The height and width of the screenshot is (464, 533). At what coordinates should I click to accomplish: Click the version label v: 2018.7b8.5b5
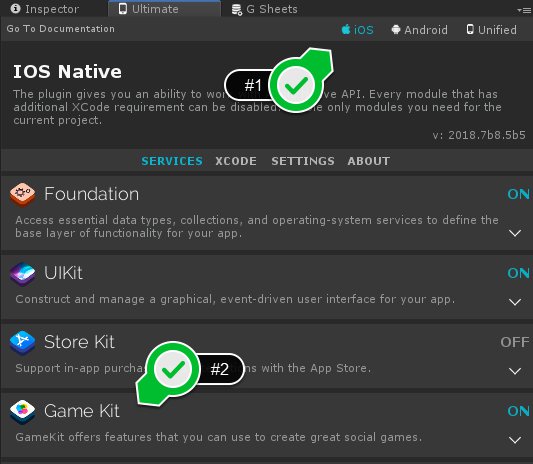coord(479,135)
